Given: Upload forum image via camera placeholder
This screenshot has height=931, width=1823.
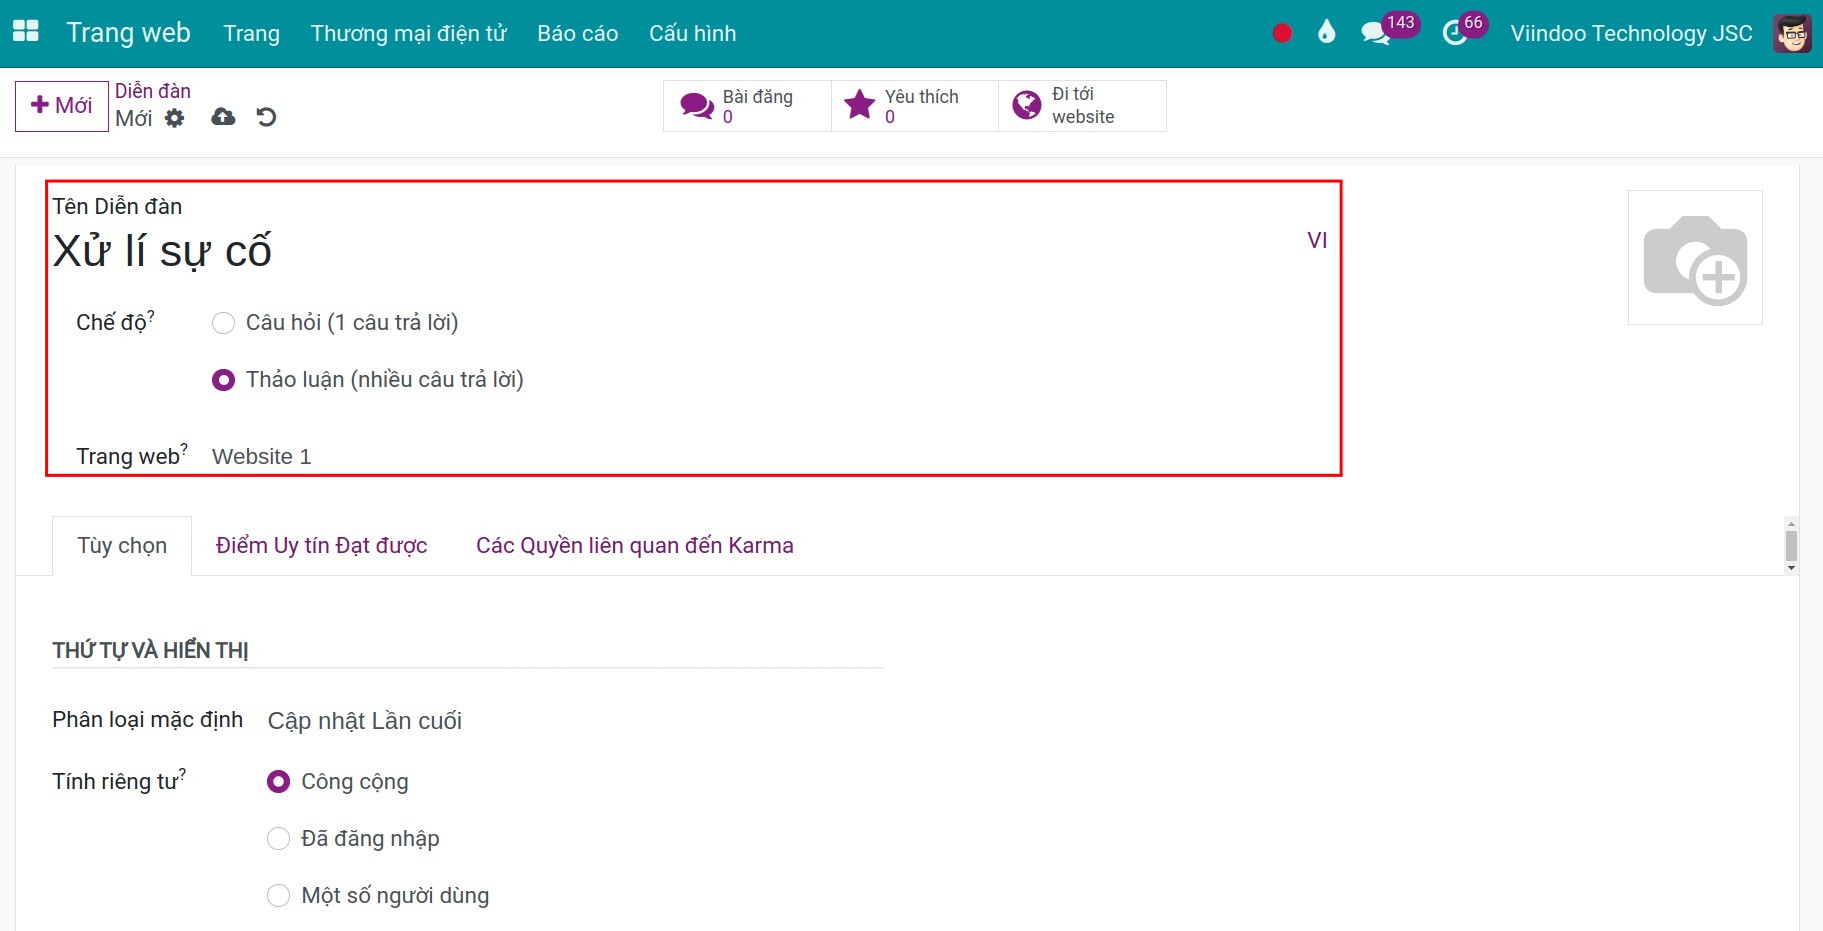Looking at the screenshot, I should (1695, 258).
